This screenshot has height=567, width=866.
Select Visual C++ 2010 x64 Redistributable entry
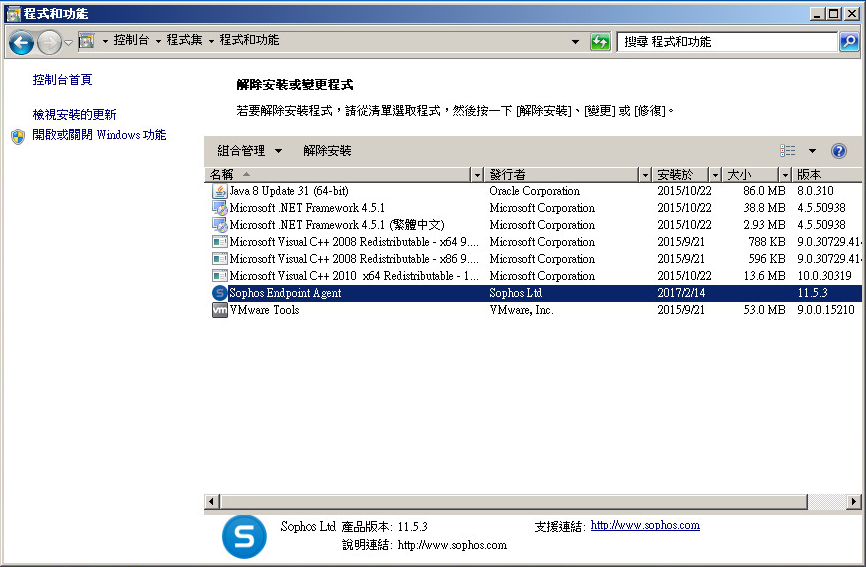click(x=353, y=276)
